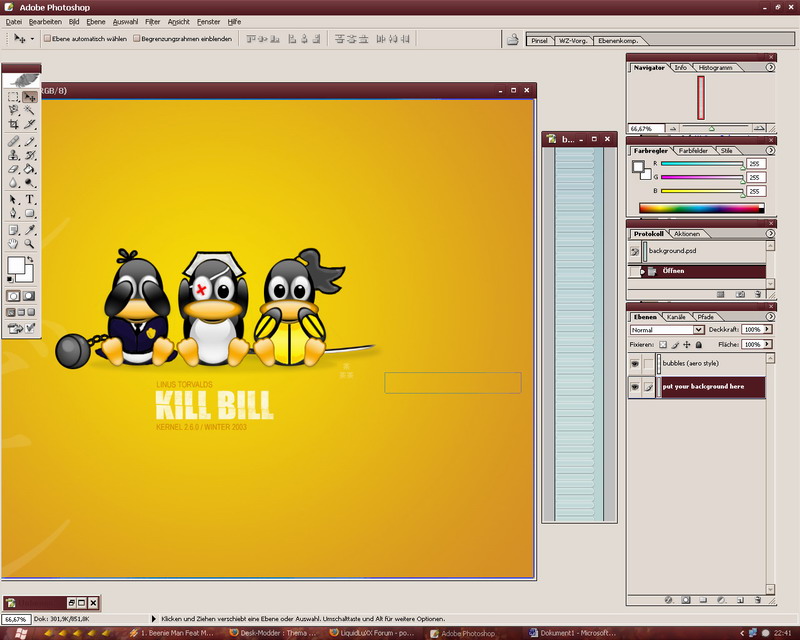Swap foreground and background colors arrow
Screen dimensions: 800x640
coord(30,260)
